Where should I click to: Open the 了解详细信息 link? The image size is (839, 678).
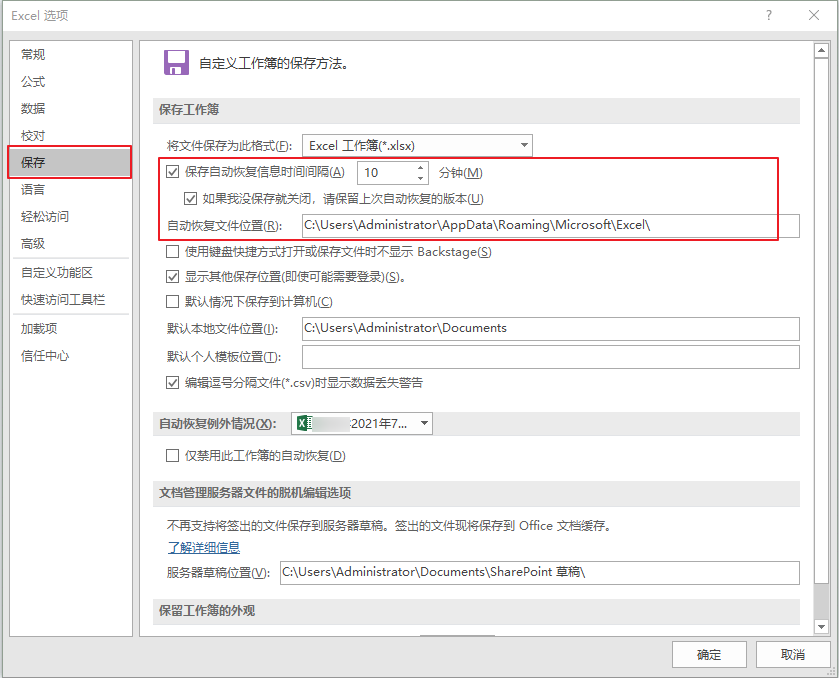coord(204,547)
